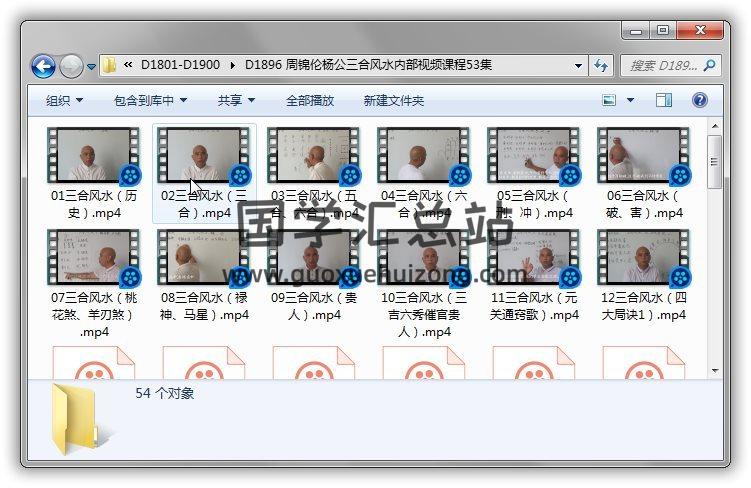Screen dimensions: 751x488
Task: Click filename text 08三合风水（禄神、马星）.mp4
Action: tap(204, 306)
